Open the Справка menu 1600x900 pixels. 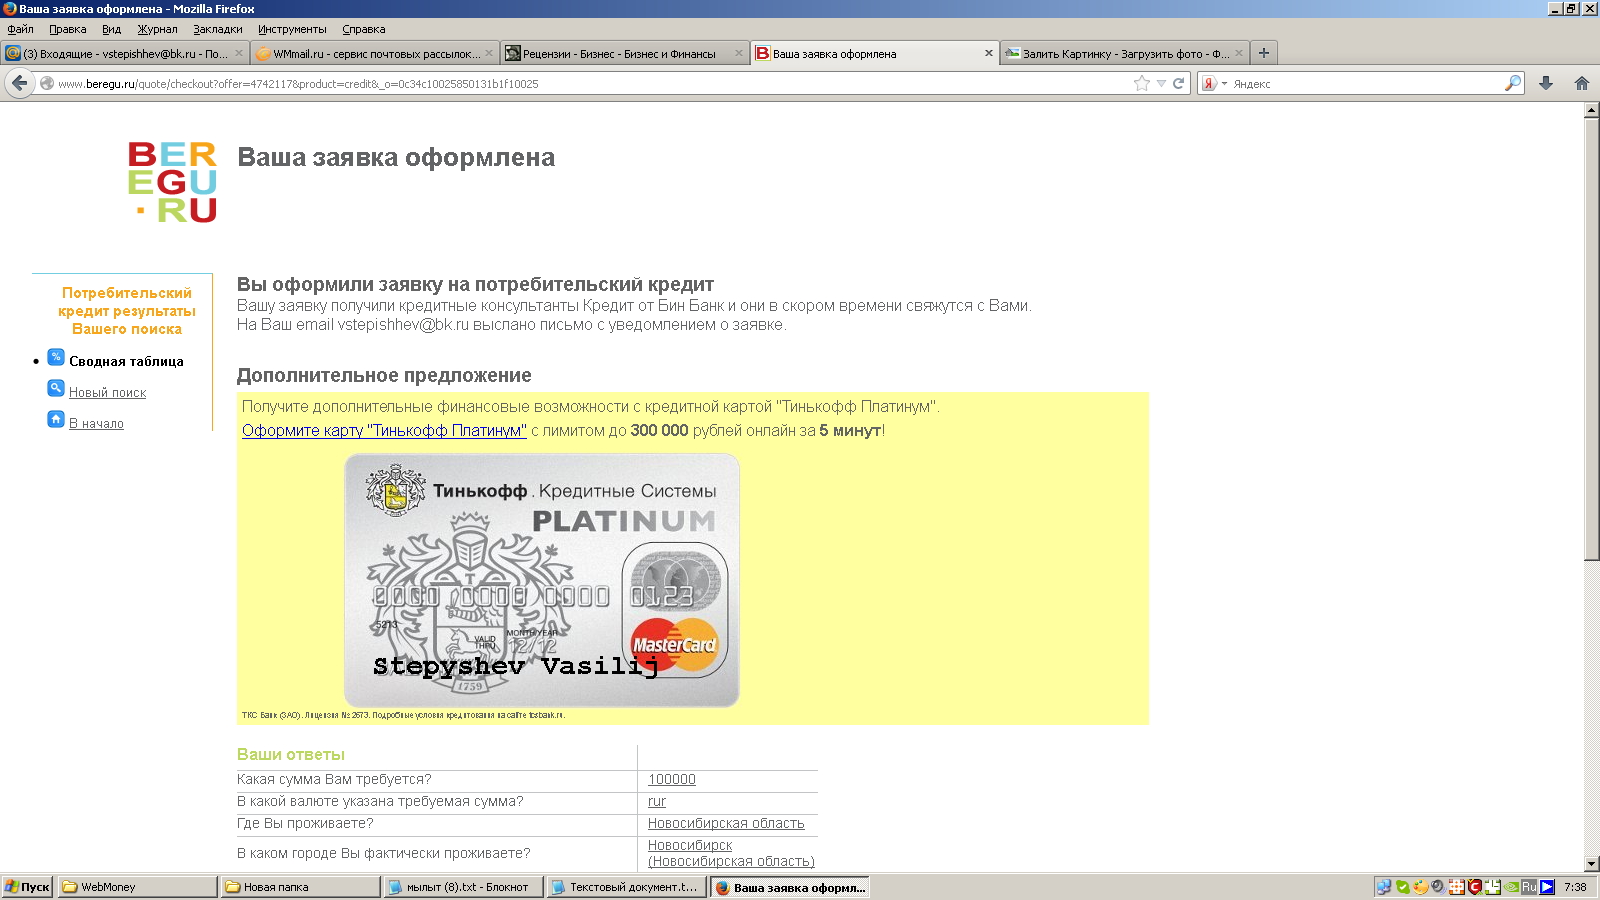pos(363,29)
